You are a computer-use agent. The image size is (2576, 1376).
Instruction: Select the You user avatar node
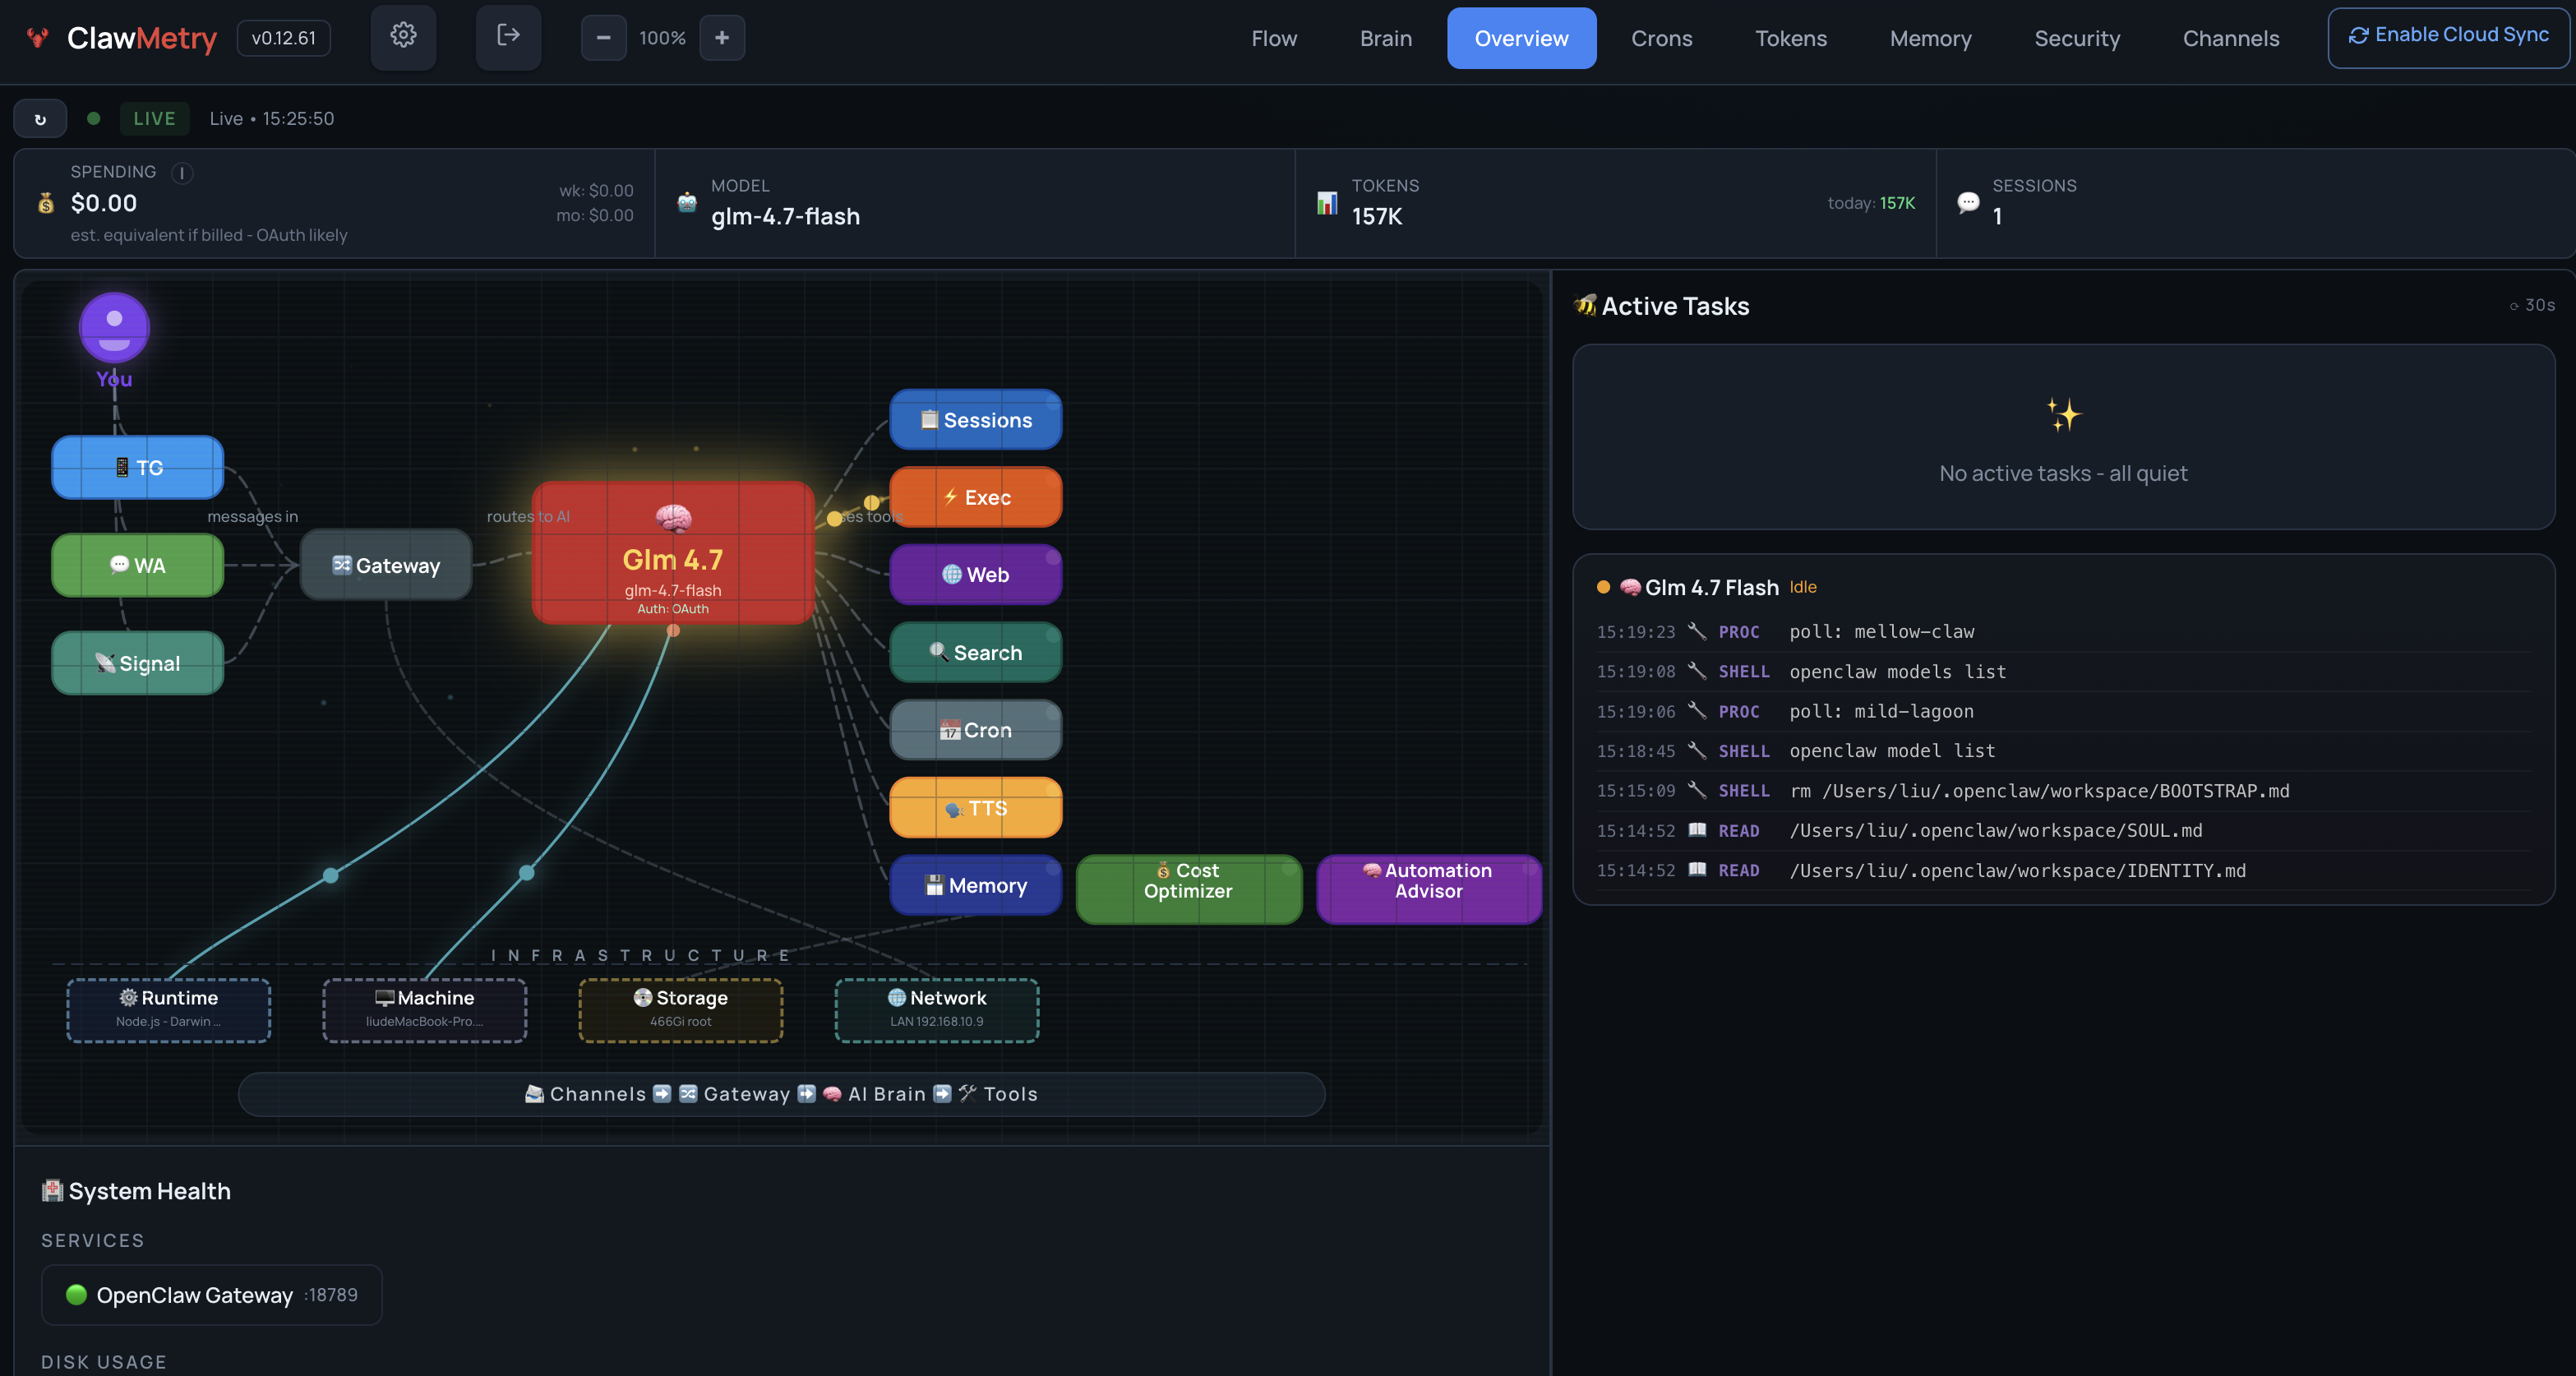tap(114, 328)
